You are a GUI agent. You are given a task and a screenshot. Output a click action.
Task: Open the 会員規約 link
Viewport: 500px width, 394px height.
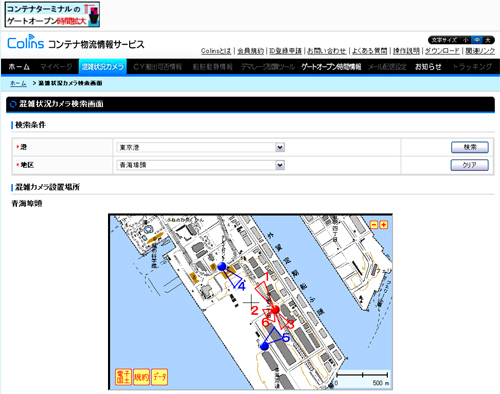tap(250, 51)
